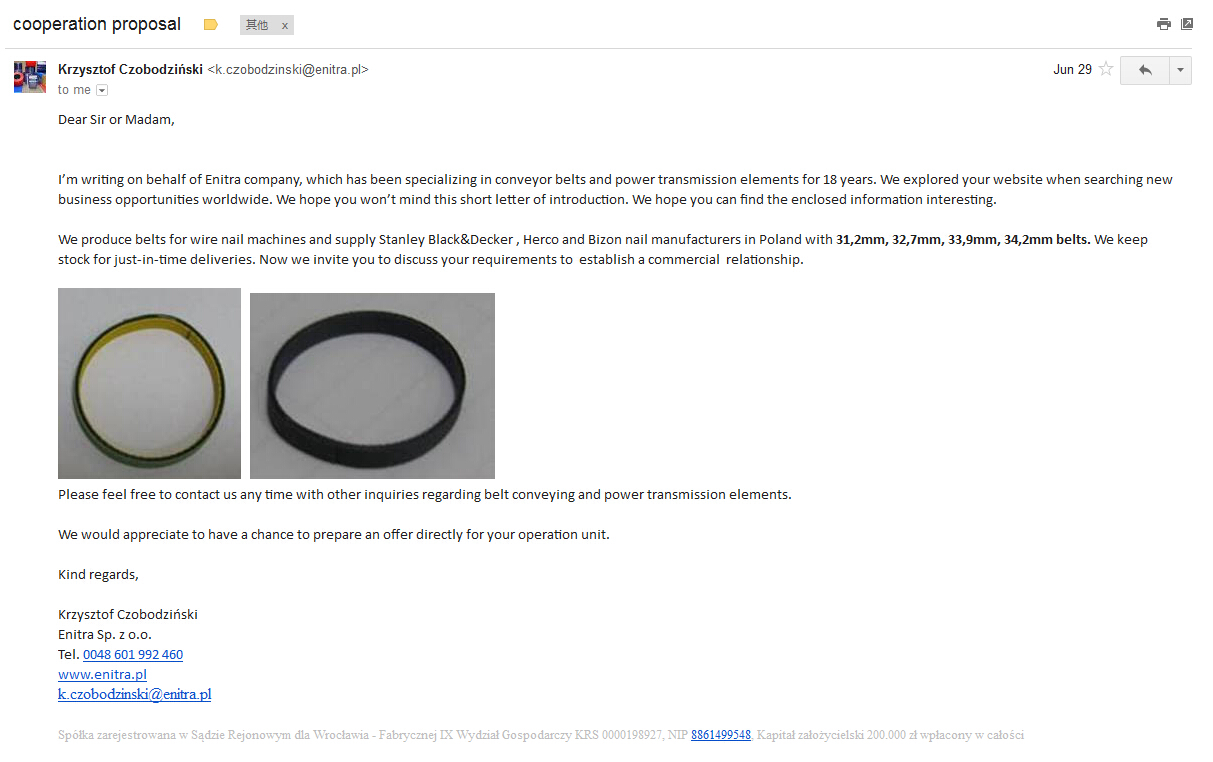The width and height of the screenshot is (1213, 762).
Task: Click the 其他 label tag
Action: coord(257,25)
